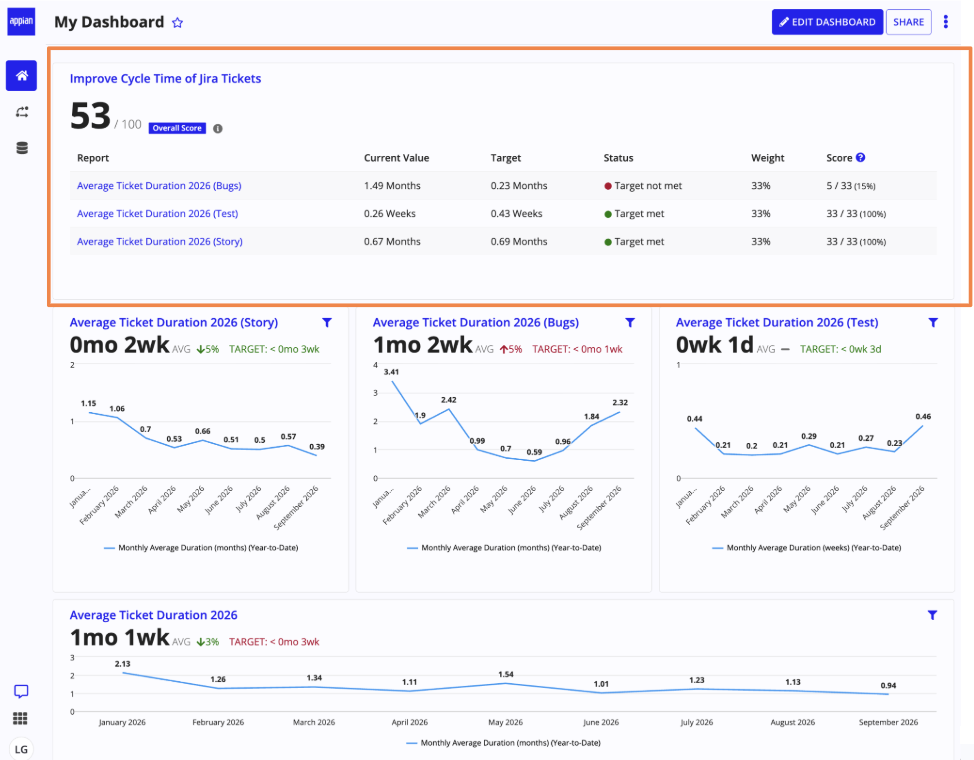Click the 1.49 Months current value
Viewport: 974px width, 760px height.
392,185
